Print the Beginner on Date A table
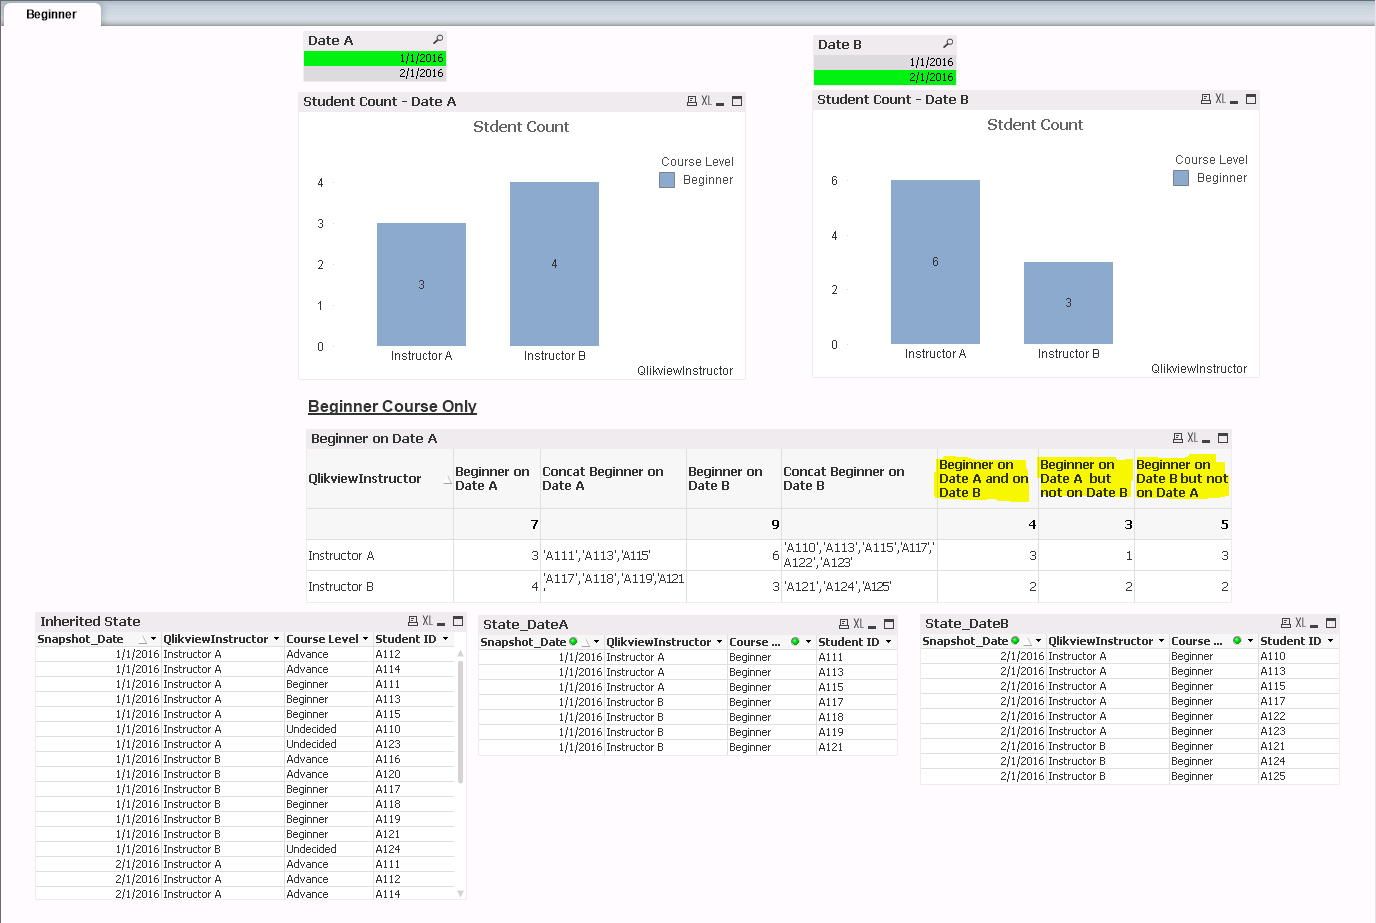Image resolution: width=1376 pixels, height=923 pixels. coord(1177,438)
